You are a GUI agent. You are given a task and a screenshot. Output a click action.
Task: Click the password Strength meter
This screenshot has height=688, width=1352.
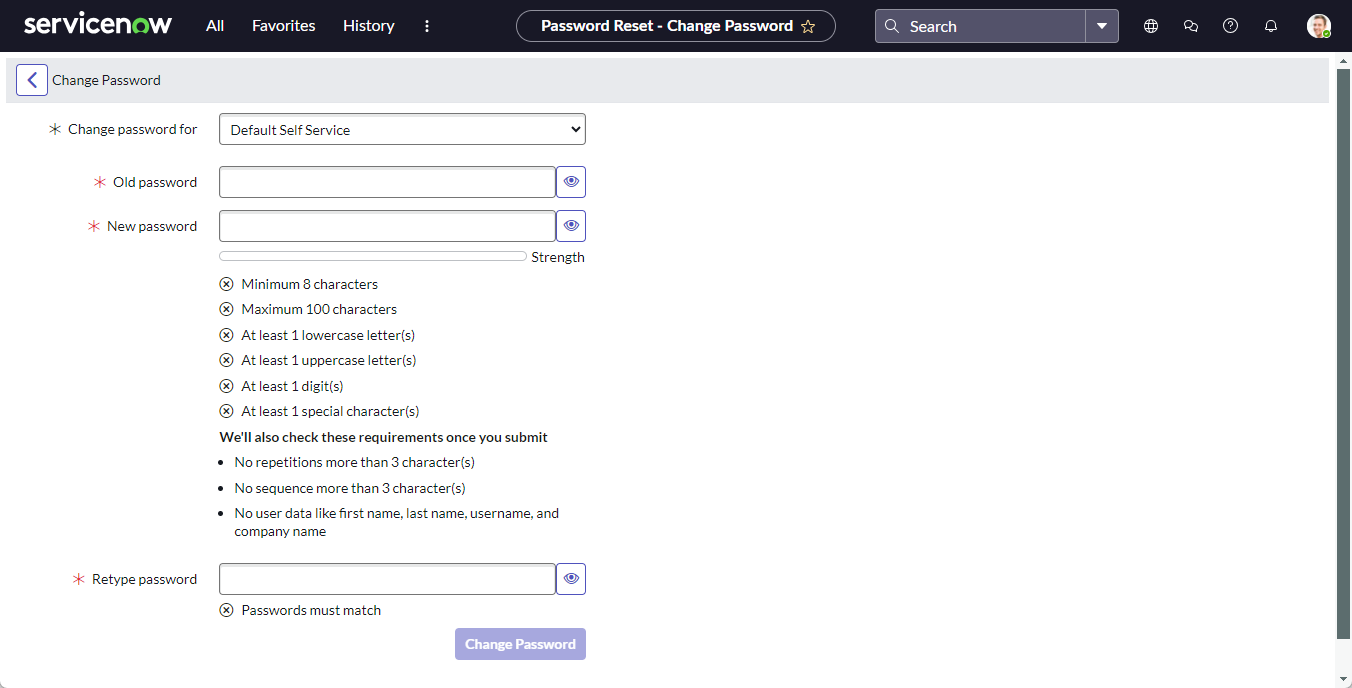(371, 256)
